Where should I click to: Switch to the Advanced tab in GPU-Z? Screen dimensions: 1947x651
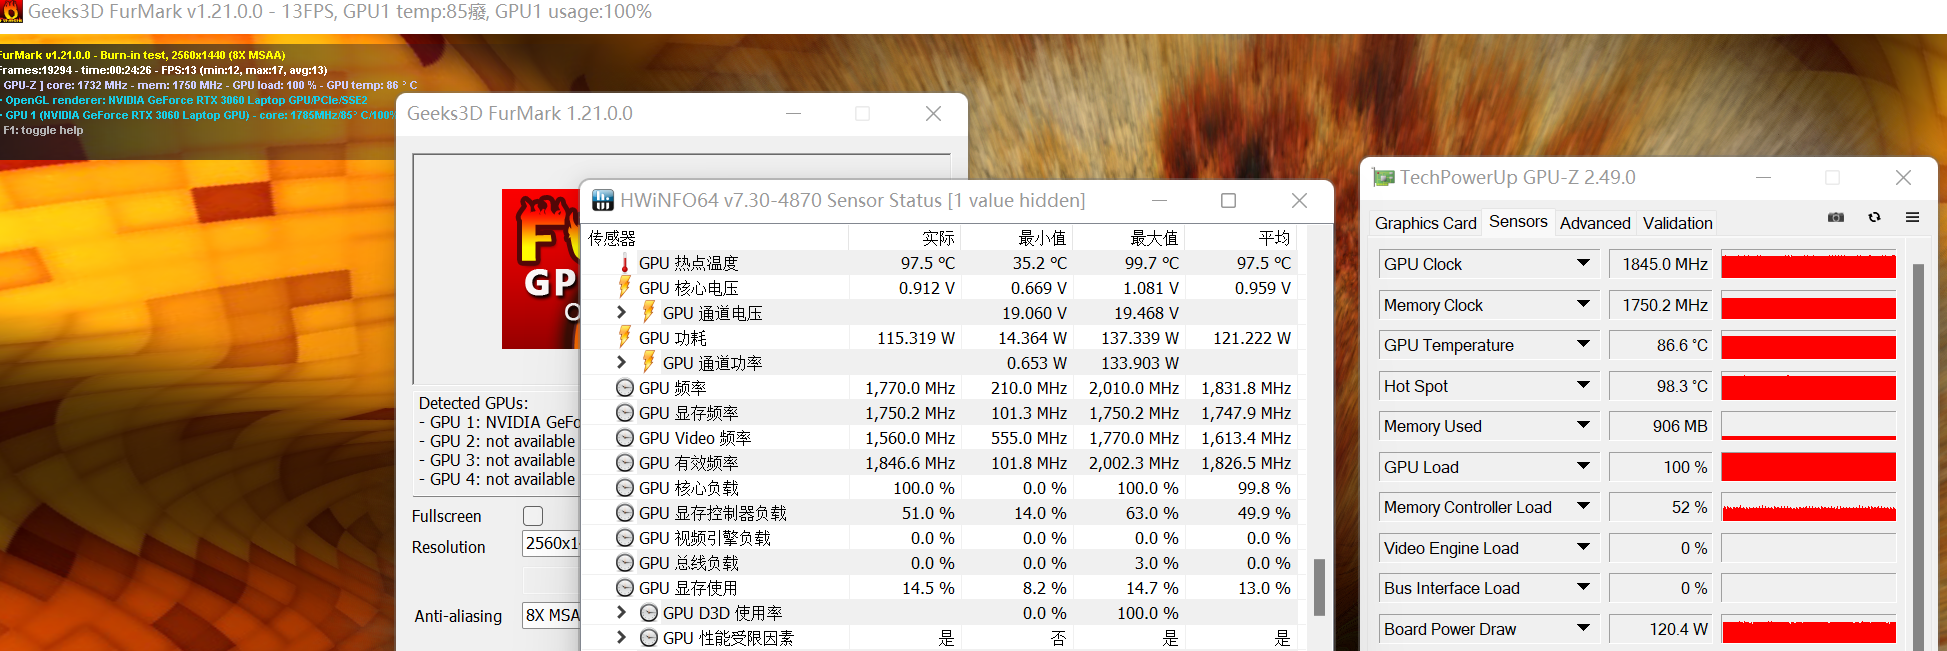coord(1594,223)
